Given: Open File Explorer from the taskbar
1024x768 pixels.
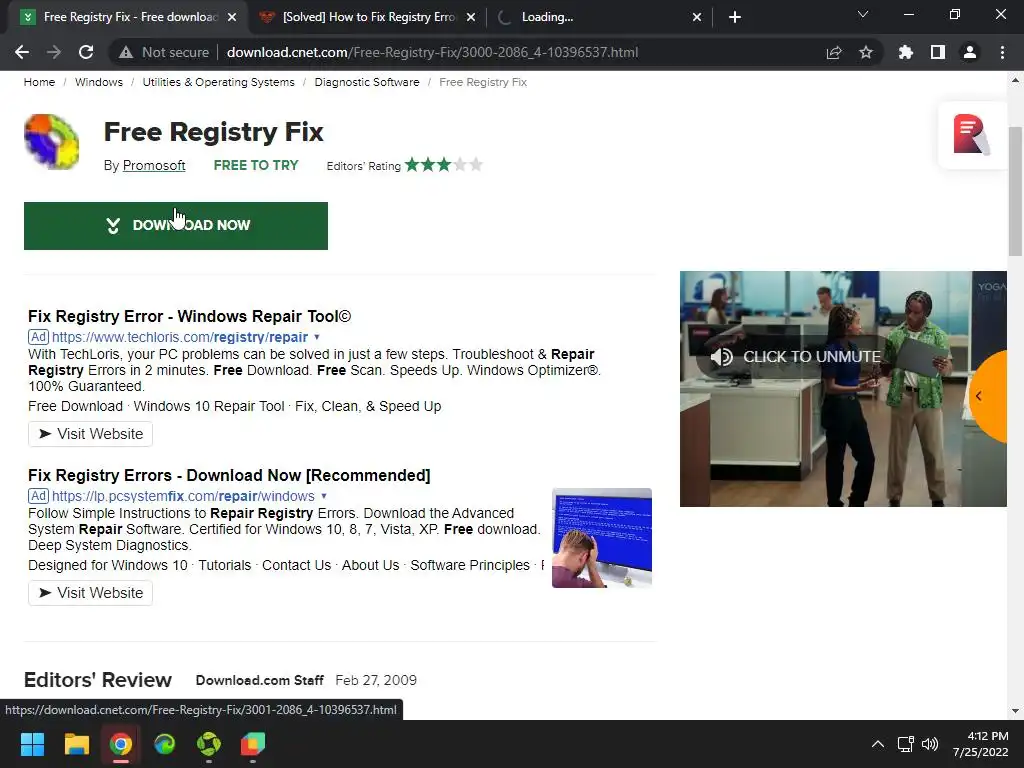Looking at the screenshot, I should click(76, 744).
